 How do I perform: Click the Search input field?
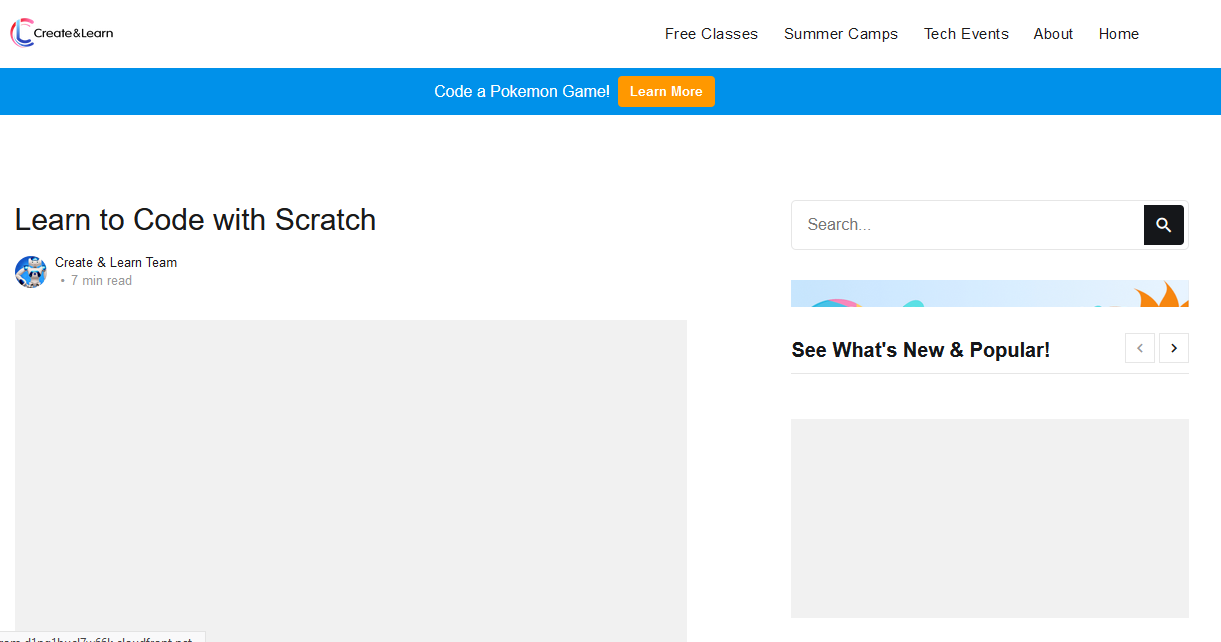tap(967, 225)
